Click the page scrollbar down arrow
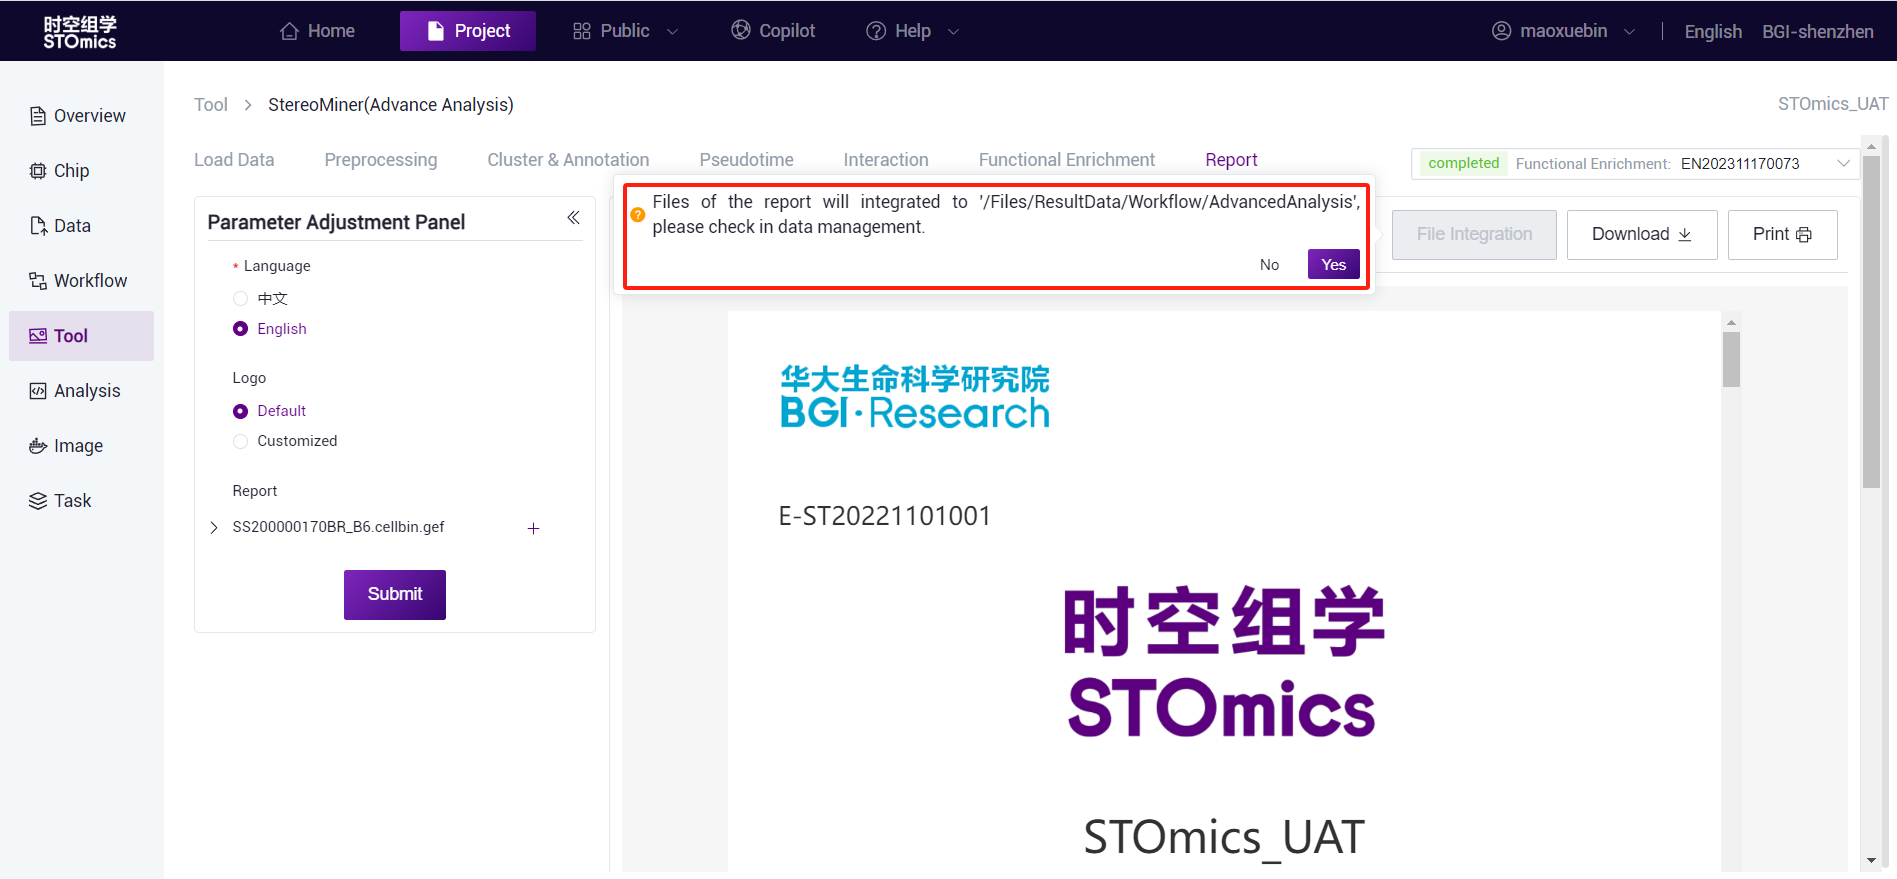Viewport: 1897px width, 879px height. click(x=1871, y=861)
